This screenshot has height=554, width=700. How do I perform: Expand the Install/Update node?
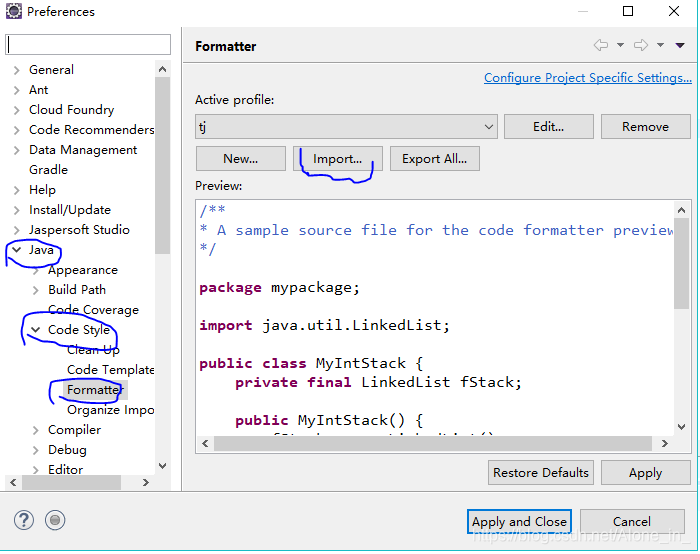tap(17, 210)
